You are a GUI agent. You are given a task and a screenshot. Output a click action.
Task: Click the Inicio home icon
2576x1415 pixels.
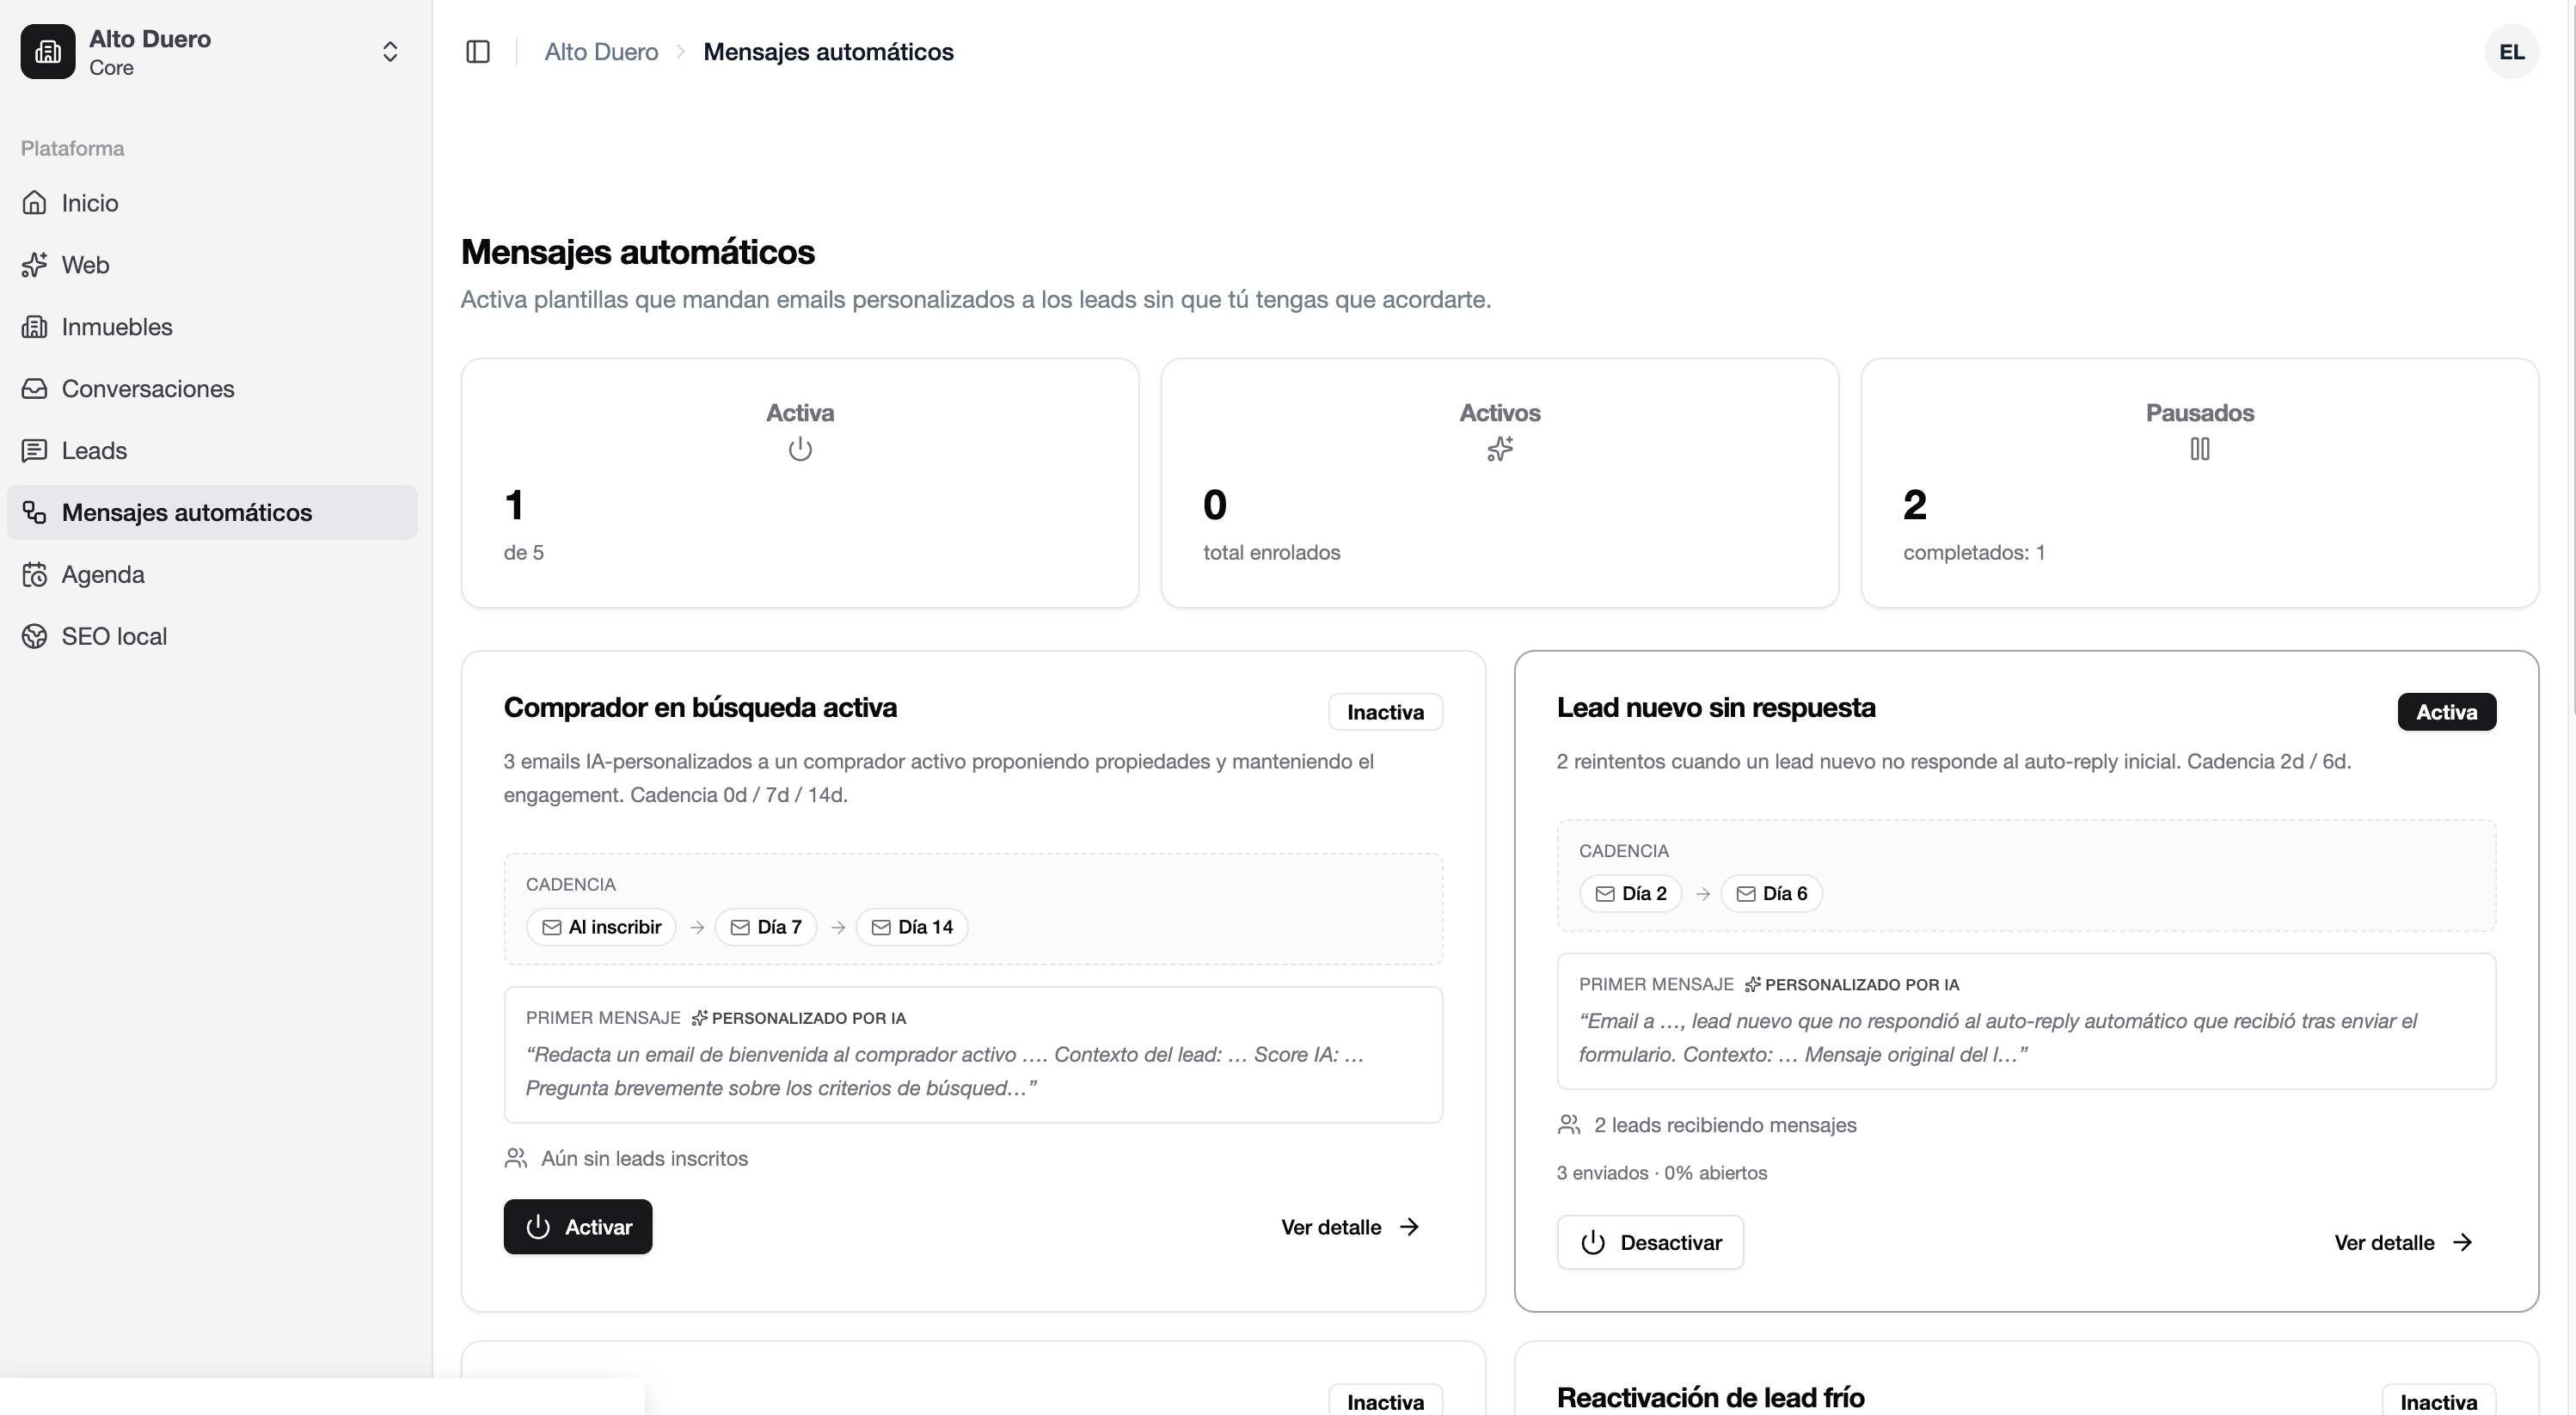(35, 203)
